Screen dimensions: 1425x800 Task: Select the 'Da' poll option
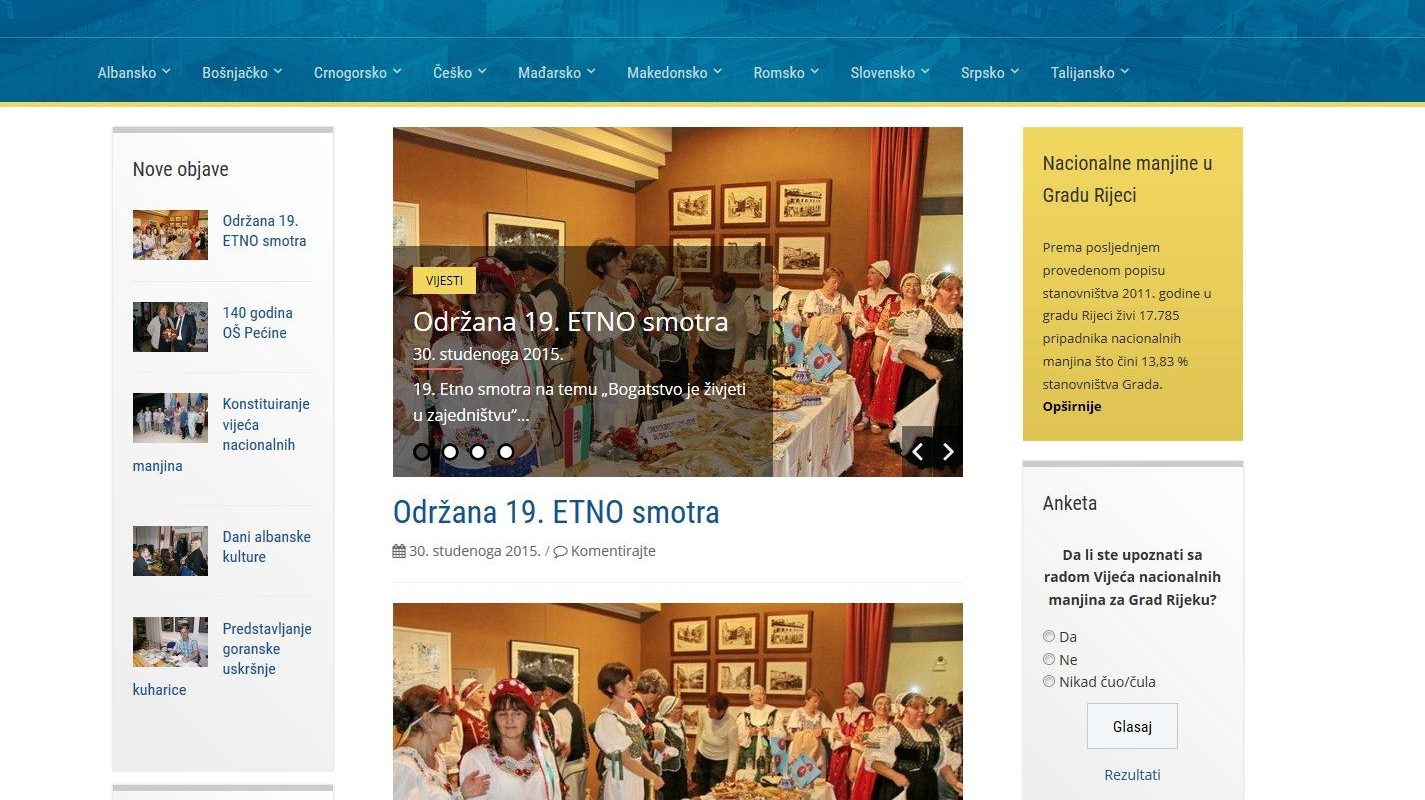click(x=1049, y=636)
